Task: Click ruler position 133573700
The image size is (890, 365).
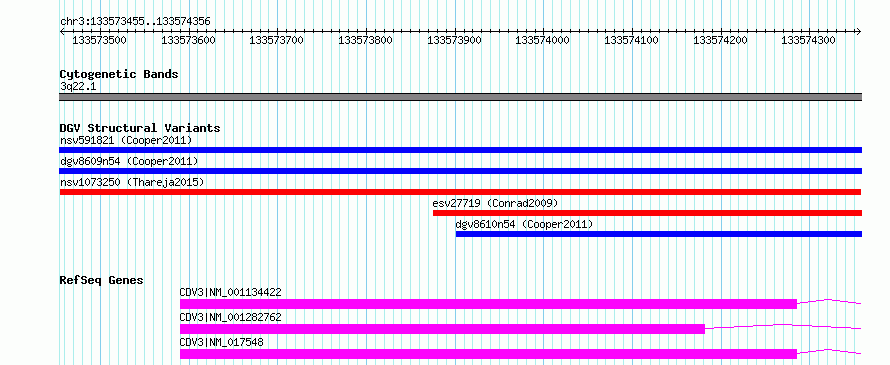Action: click(277, 40)
